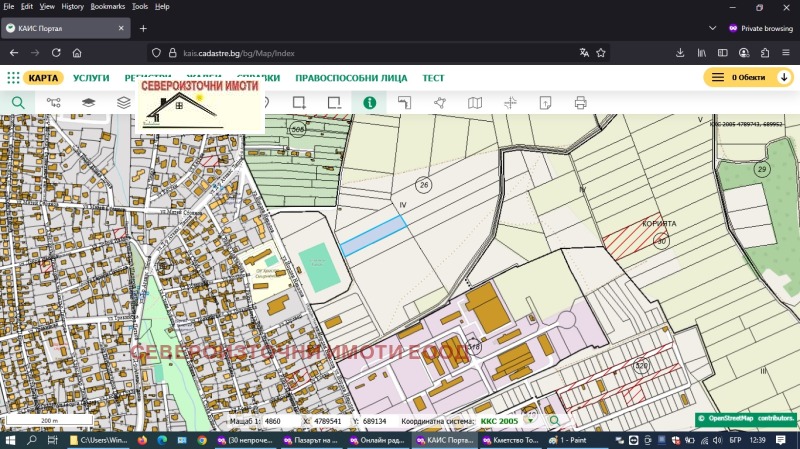Select the КАИС Портал browser tab

[65, 28]
